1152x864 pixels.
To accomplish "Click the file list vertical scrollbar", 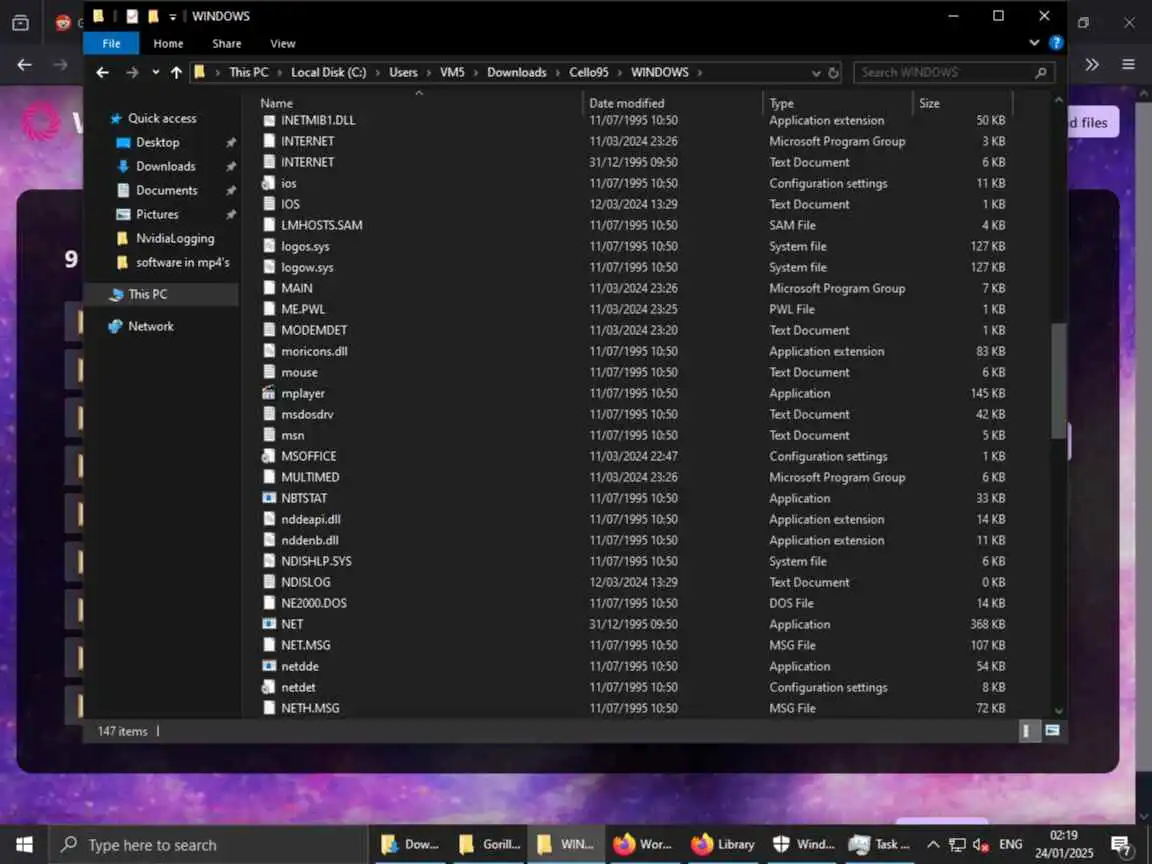I will coord(1059,381).
